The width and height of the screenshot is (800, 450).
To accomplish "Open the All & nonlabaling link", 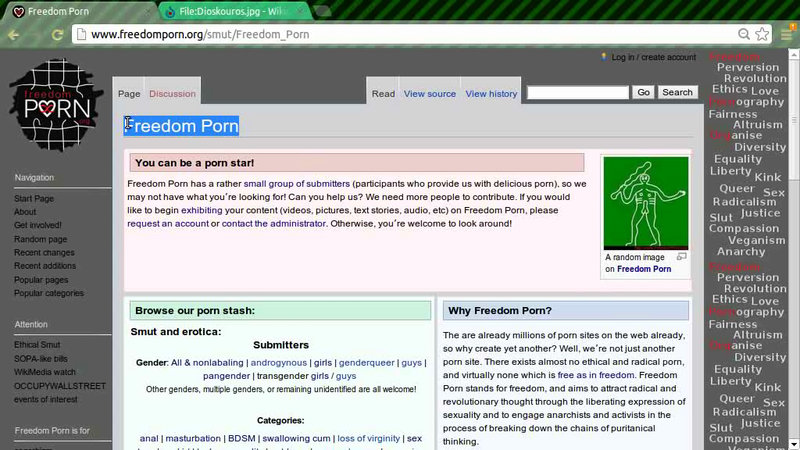I will [x=207, y=363].
